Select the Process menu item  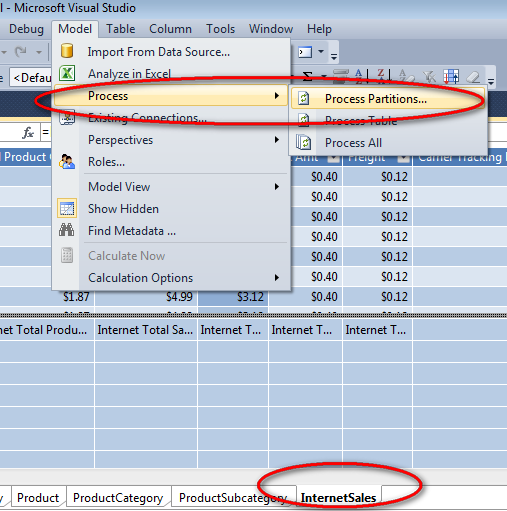171,96
